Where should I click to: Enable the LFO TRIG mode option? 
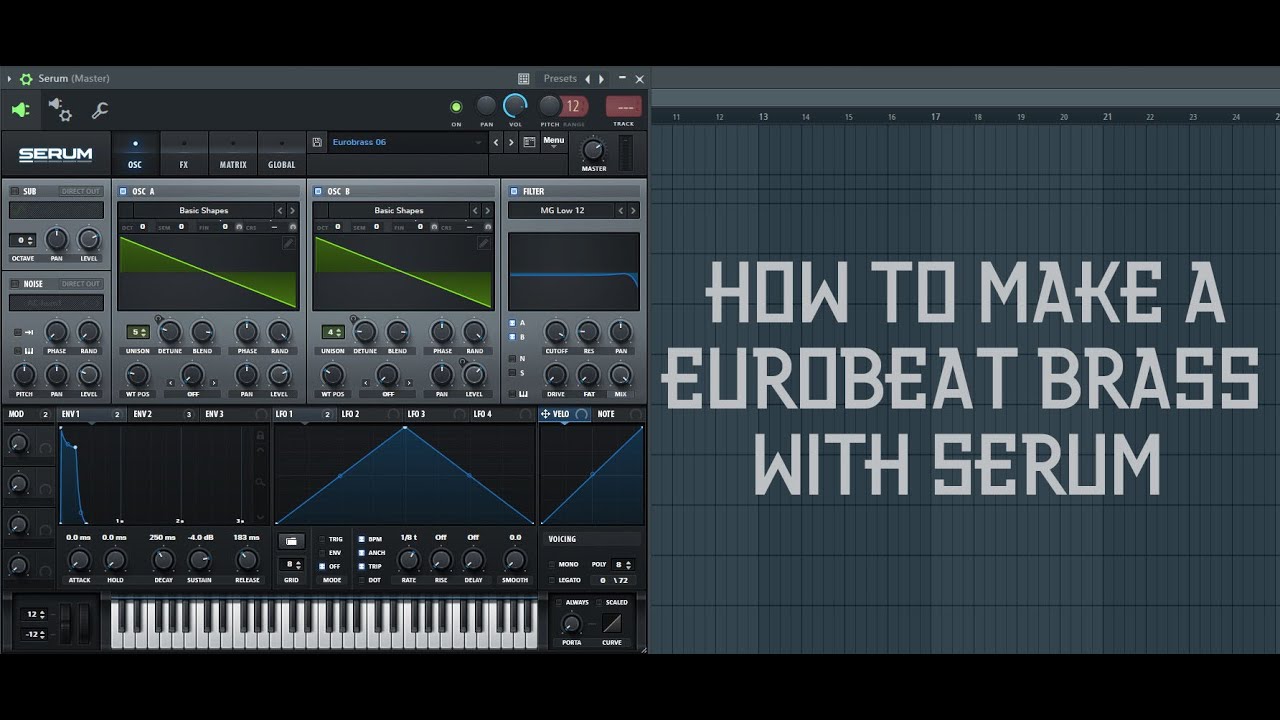pos(322,539)
